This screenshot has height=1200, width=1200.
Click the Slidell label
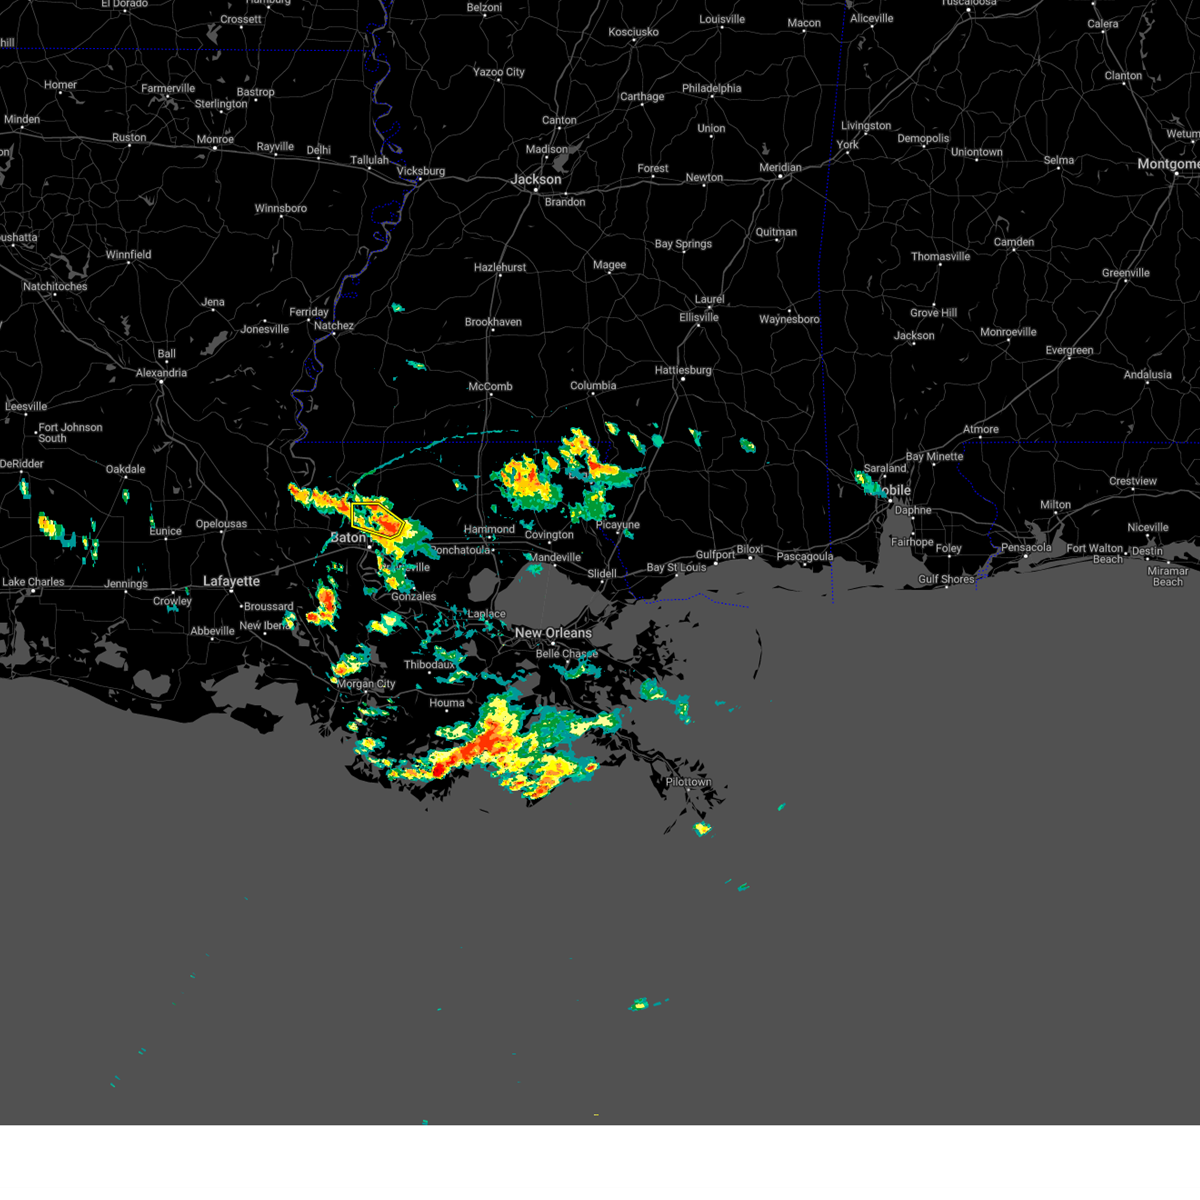point(602,574)
